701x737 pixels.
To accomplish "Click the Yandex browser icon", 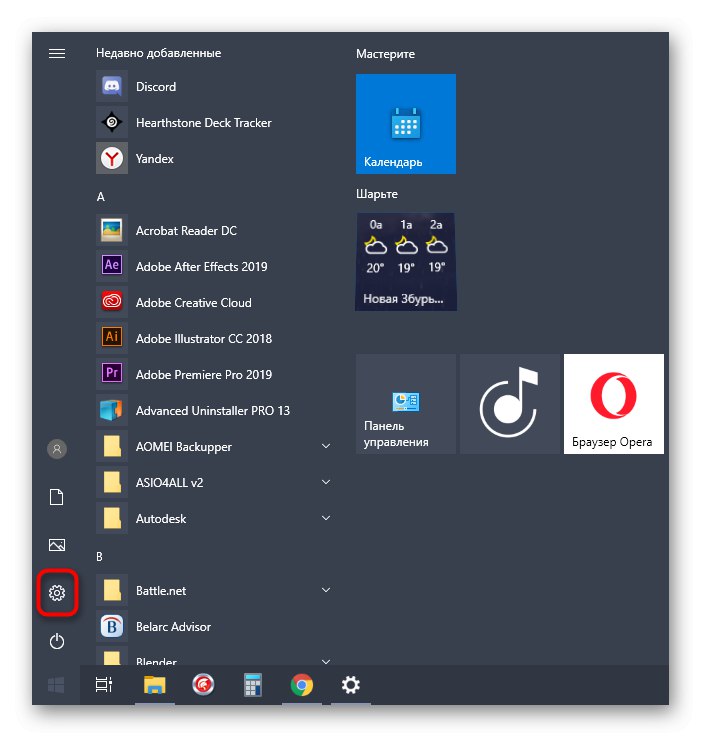I will tap(112, 158).
